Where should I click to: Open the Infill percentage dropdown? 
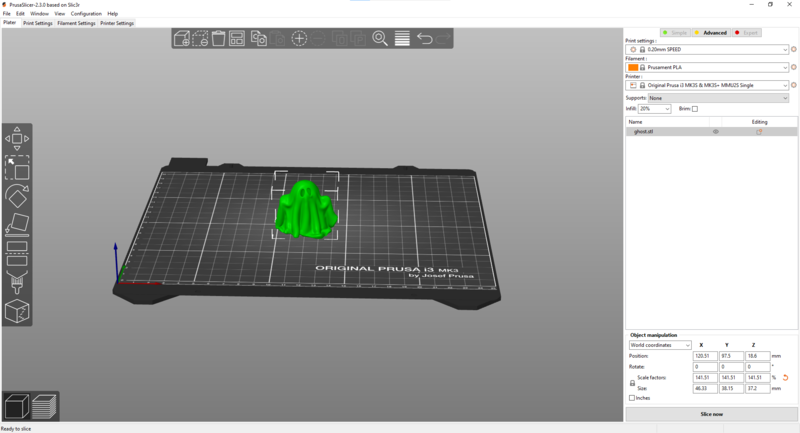coord(655,109)
